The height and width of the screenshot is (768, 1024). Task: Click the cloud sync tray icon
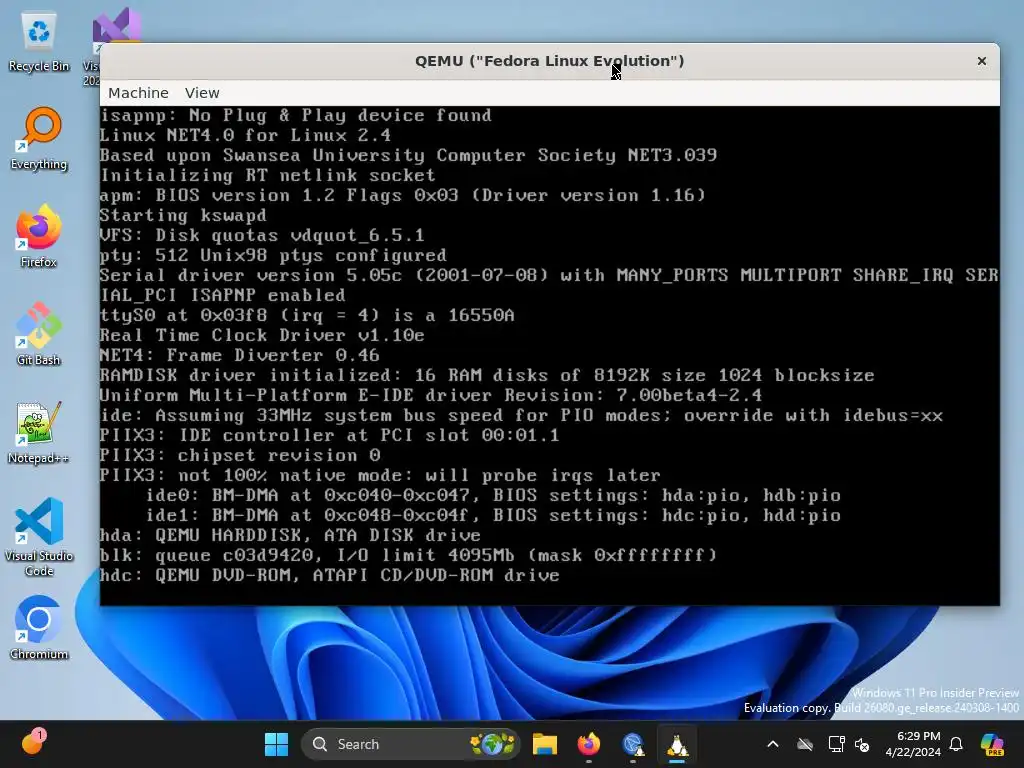pos(805,744)
